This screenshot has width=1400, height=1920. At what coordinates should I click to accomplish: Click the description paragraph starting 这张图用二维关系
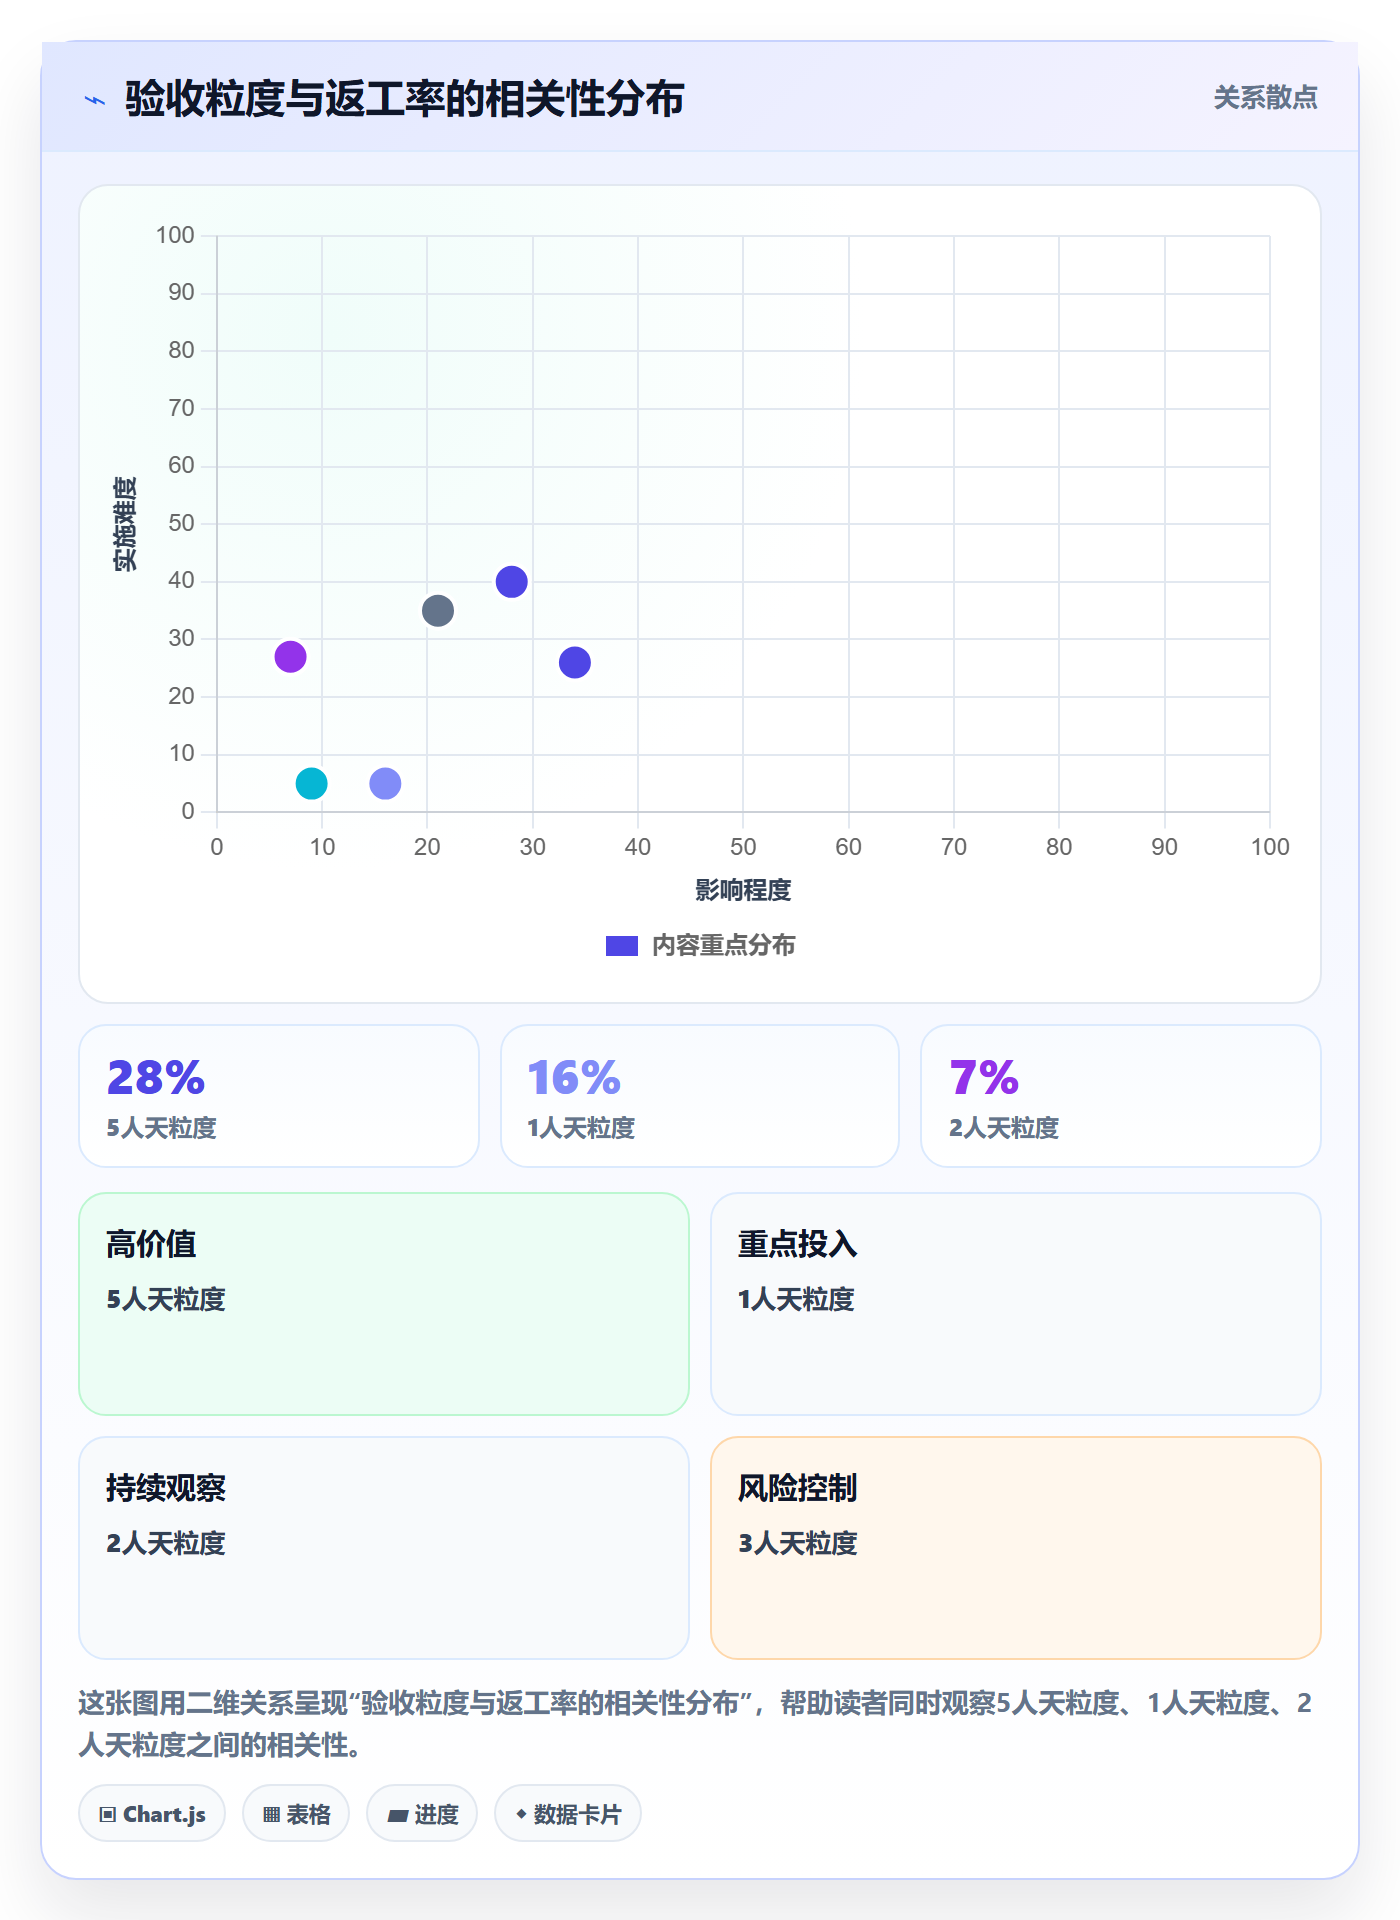pos(695,1724)
